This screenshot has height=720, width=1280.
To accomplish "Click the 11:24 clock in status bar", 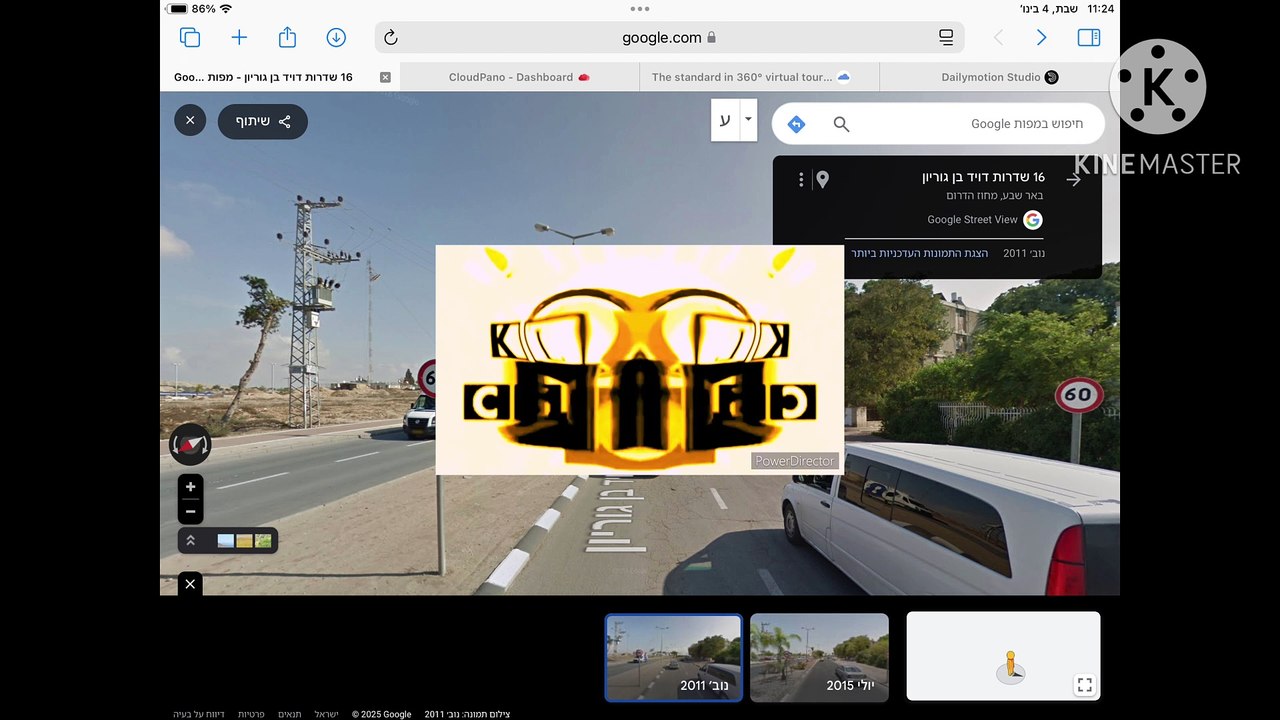I will pyautogui.click(x=1101, y=8).
